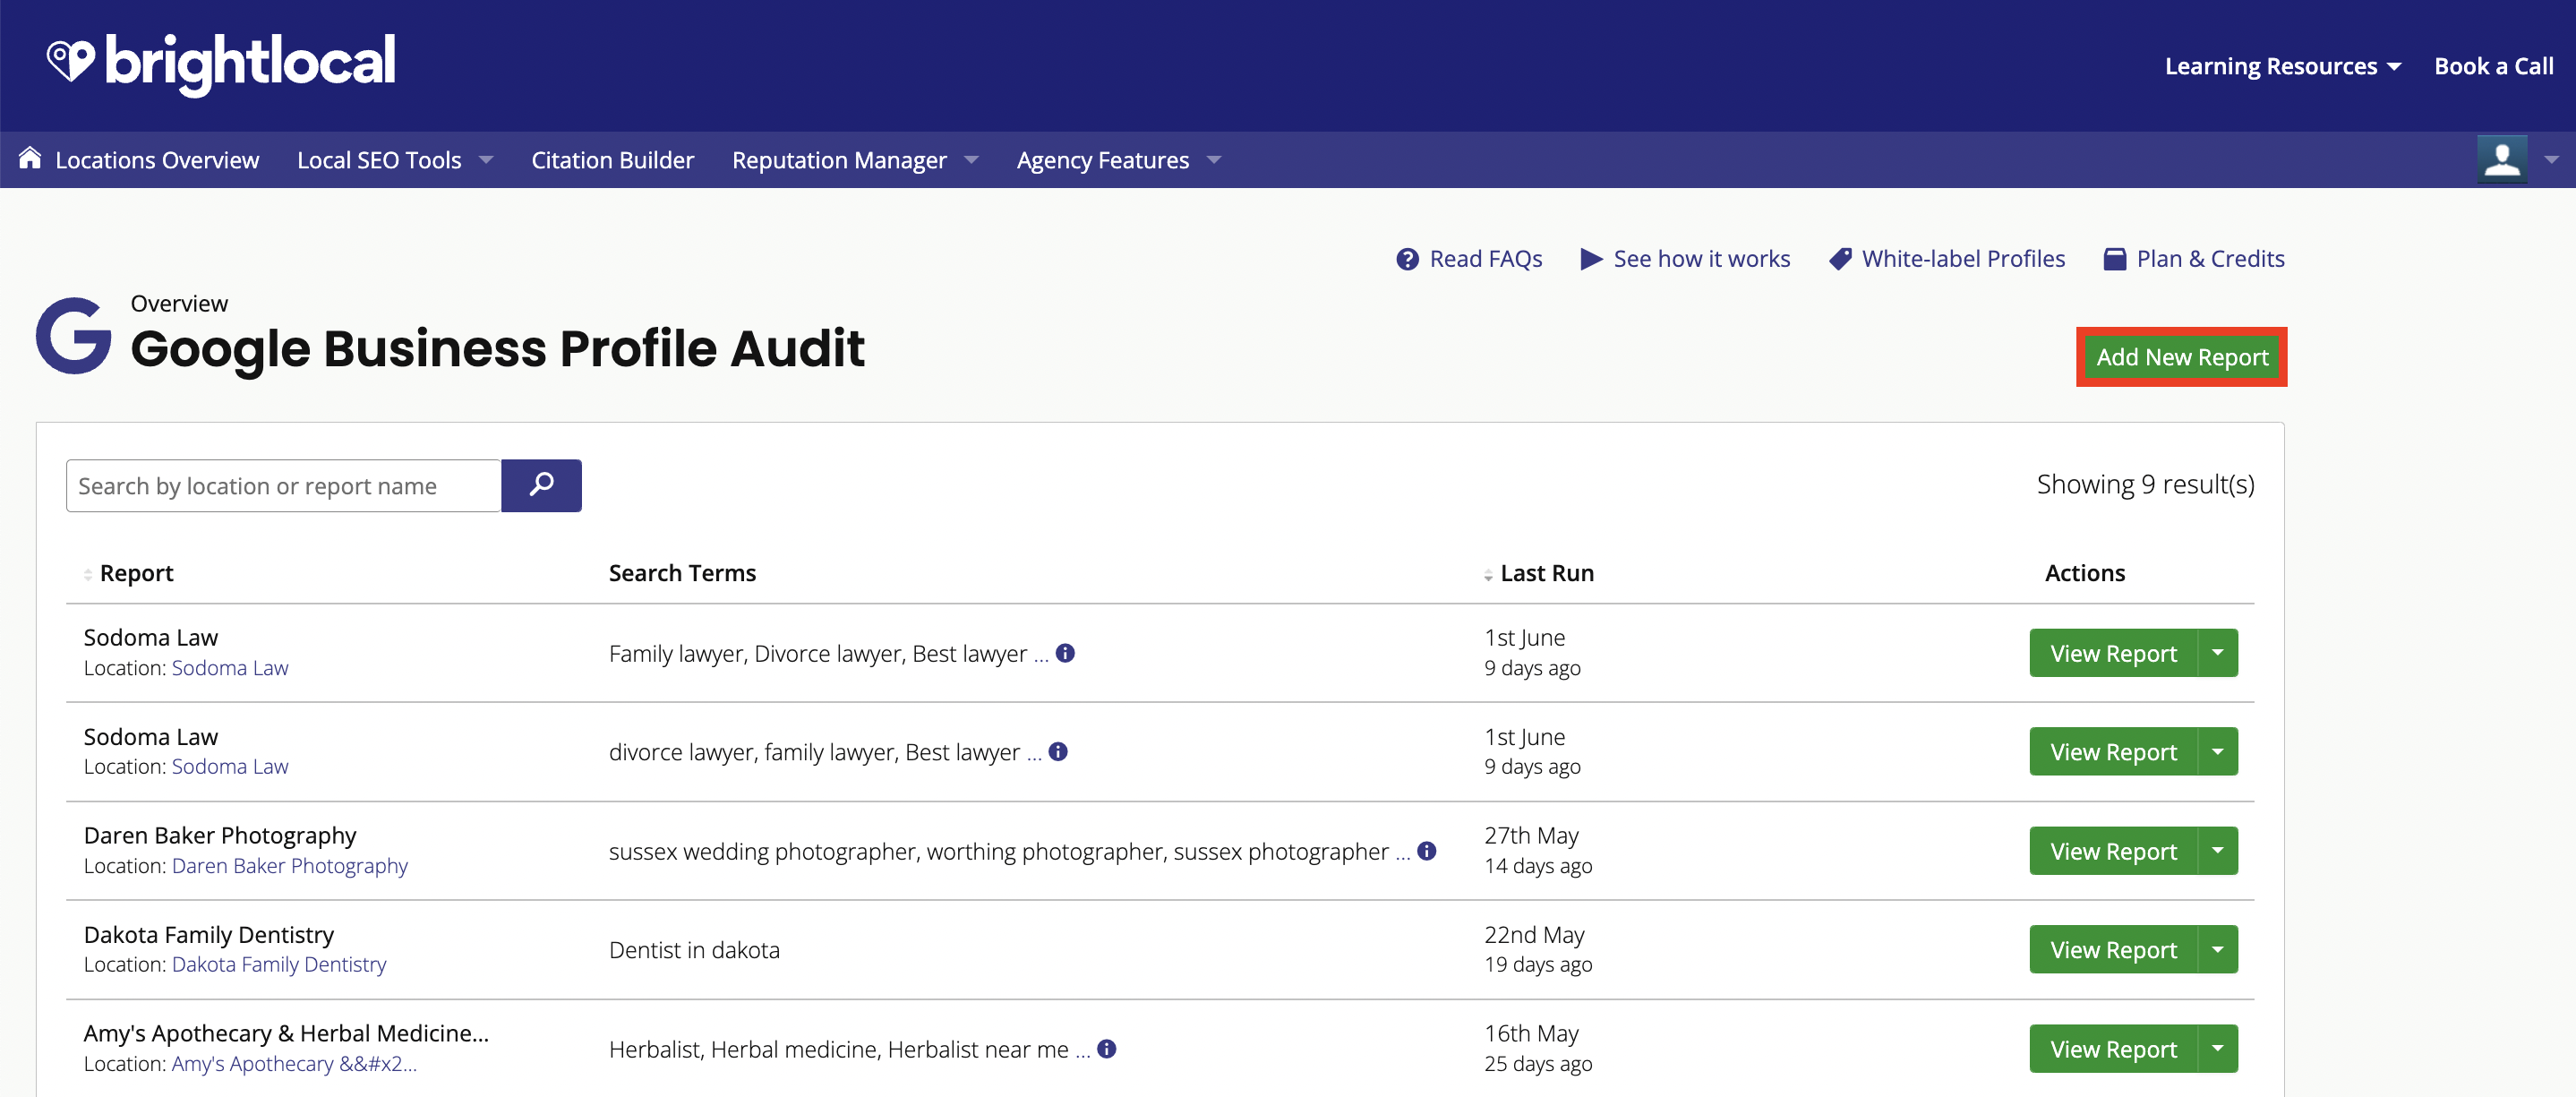Screen dimensions: 2576x1097
Task: Open action dropdown for Amy's Apothecary row
Action: tap(2217, 1049)
